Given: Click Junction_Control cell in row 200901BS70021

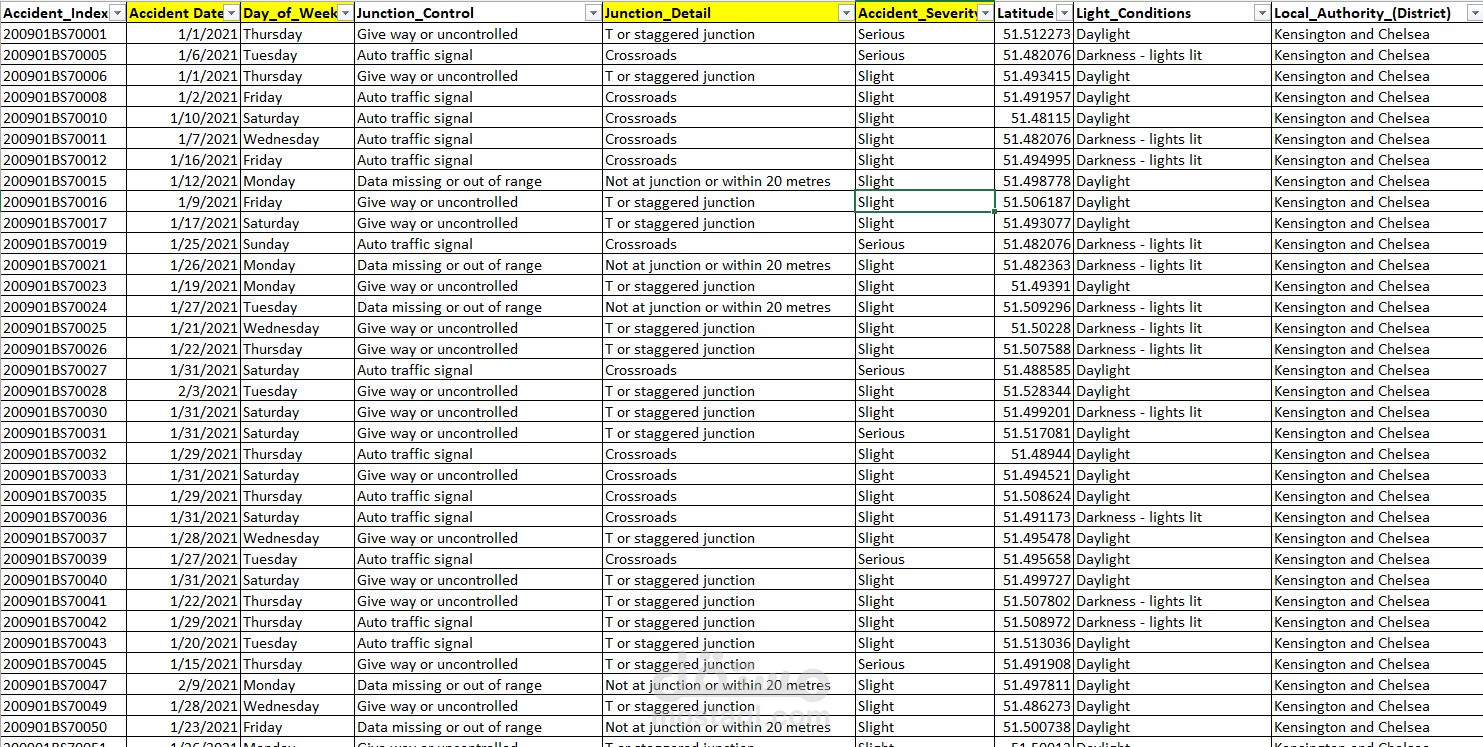Looking at the screenshot, I should 479,265.
